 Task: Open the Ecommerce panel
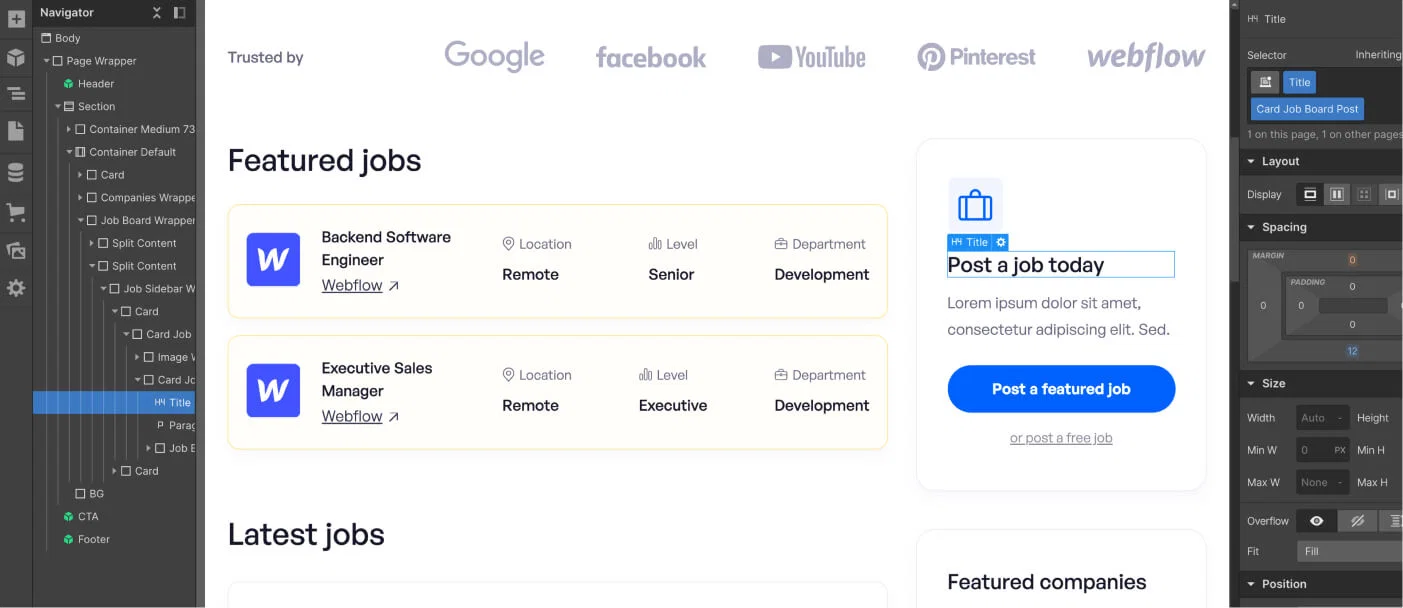point(16,211)
